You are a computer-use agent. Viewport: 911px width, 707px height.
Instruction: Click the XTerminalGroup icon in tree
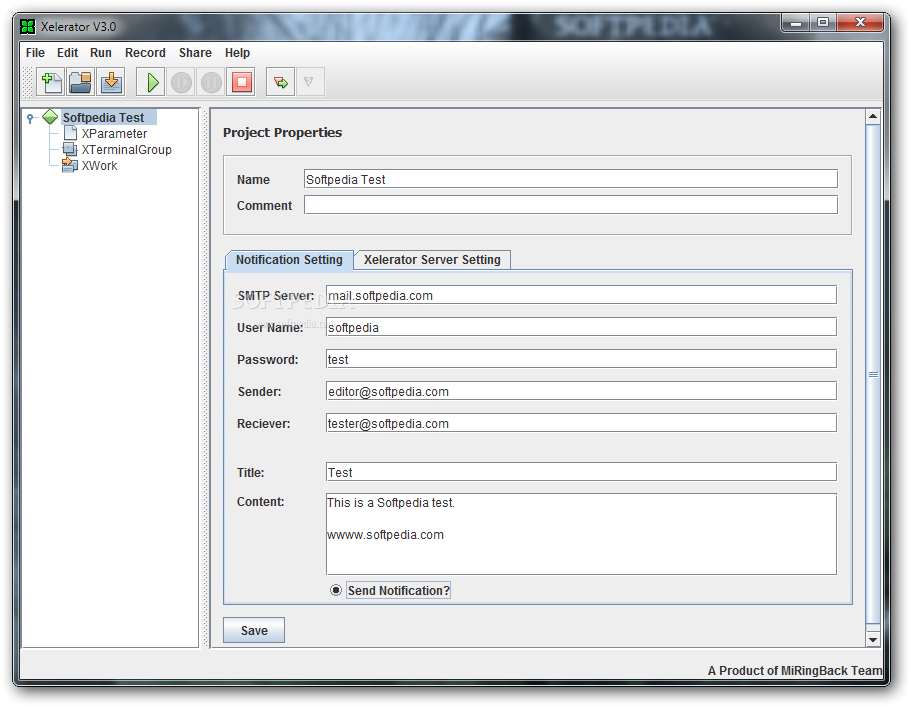pyautogui.click(x=70, y=149)
